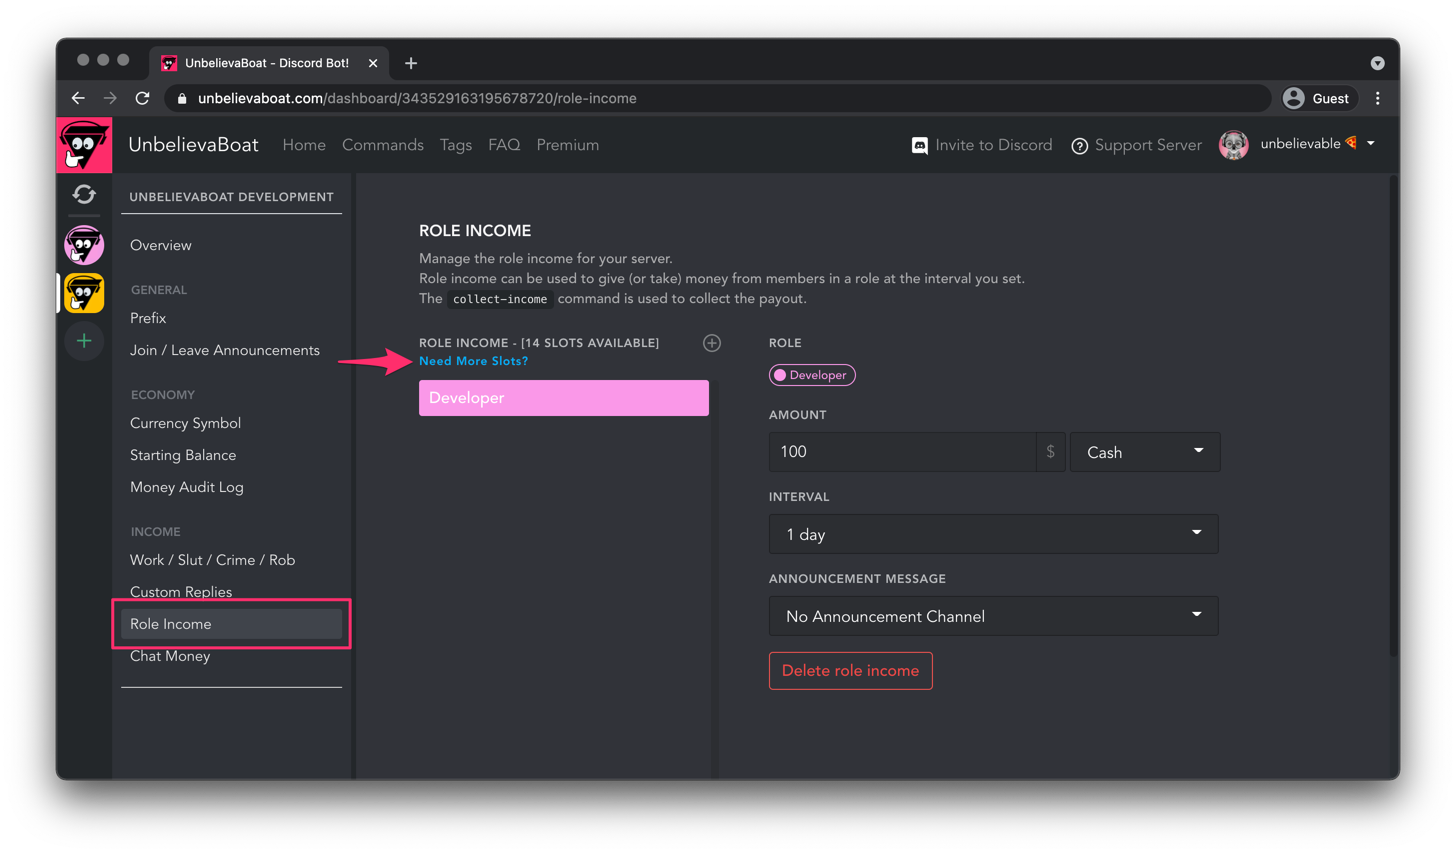
Task: Open the No Announcement Channel dropdown
Action: pos(992,616)
